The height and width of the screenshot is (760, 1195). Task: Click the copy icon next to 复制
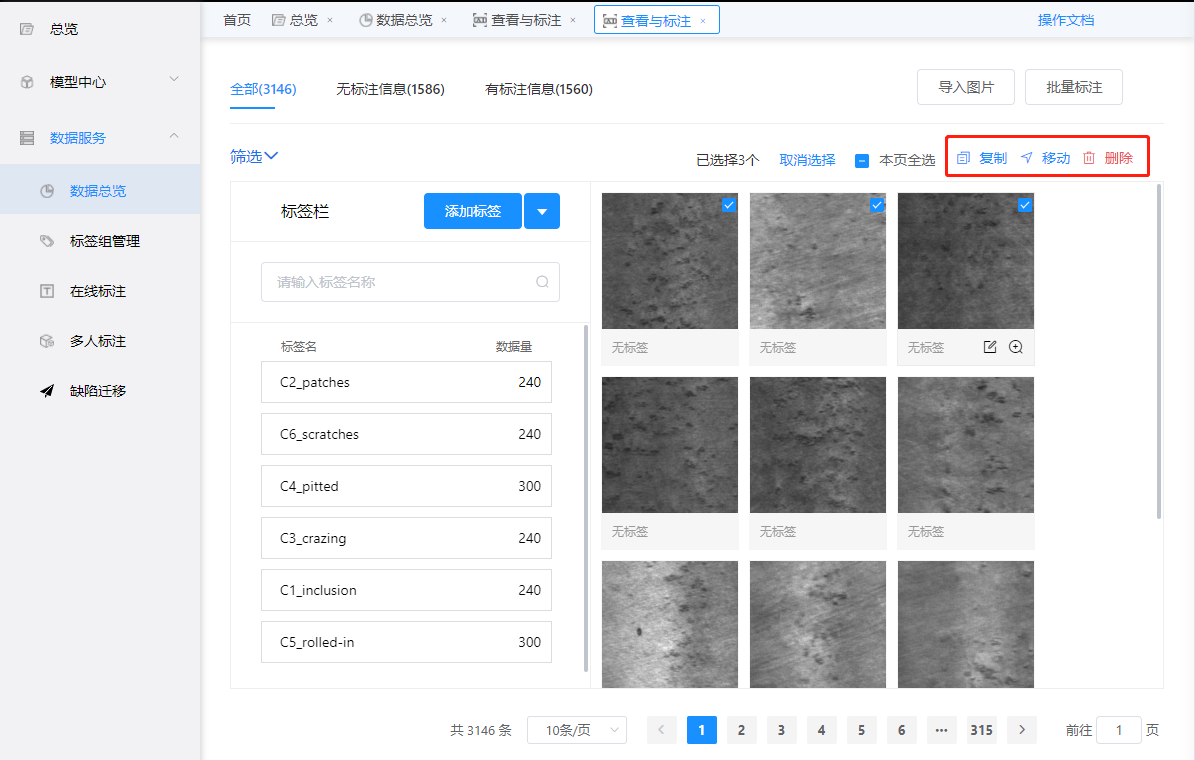pos(963,158)
